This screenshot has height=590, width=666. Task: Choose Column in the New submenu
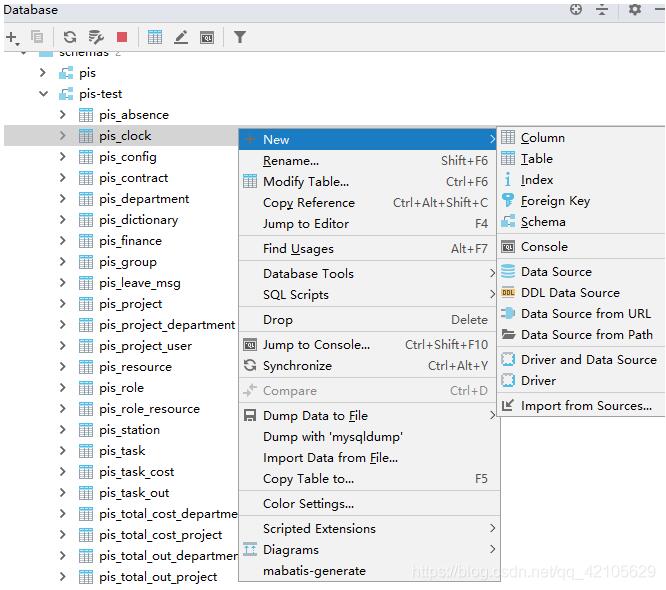[x=542, y=138]
